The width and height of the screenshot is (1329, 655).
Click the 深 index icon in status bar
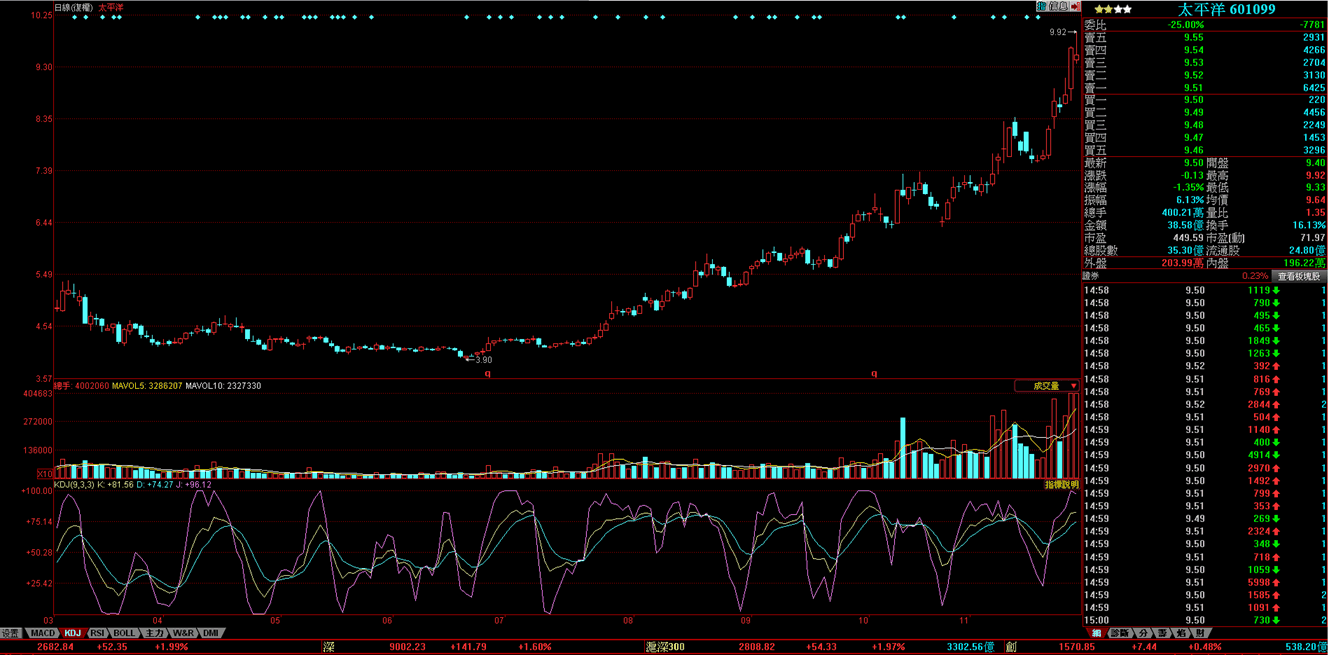pos(327,648)
